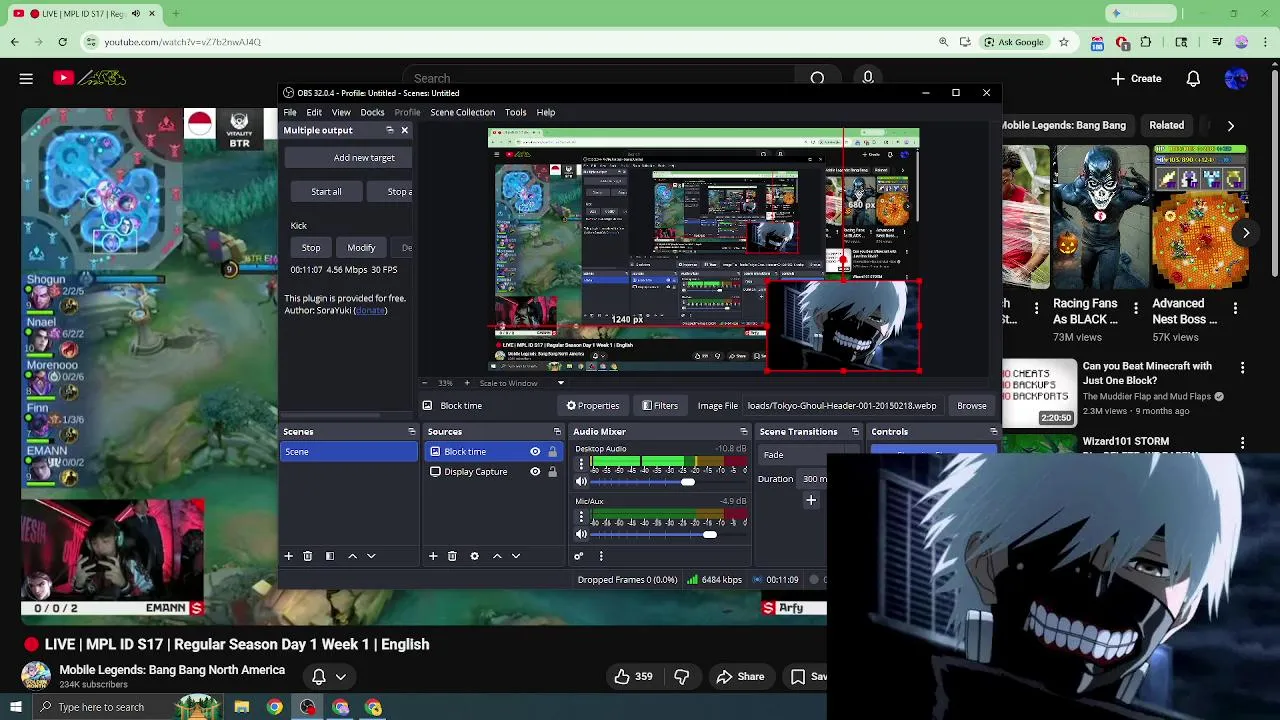Move scene down in Scenes panel
1280x720 pixels.
coord(371,556)
